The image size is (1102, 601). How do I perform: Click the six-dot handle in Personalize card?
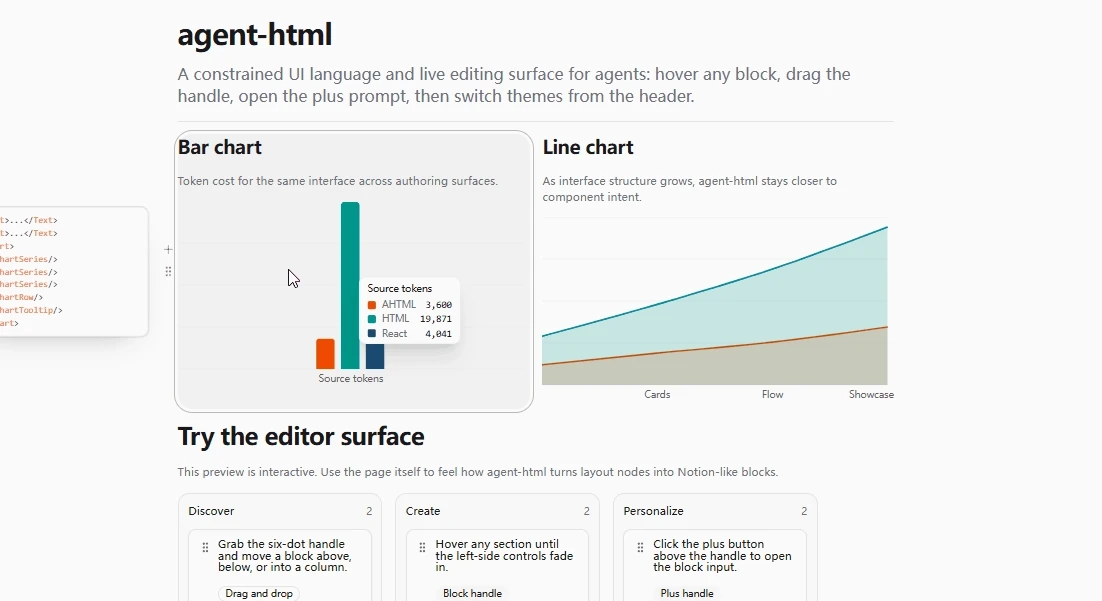pos(640,547)
